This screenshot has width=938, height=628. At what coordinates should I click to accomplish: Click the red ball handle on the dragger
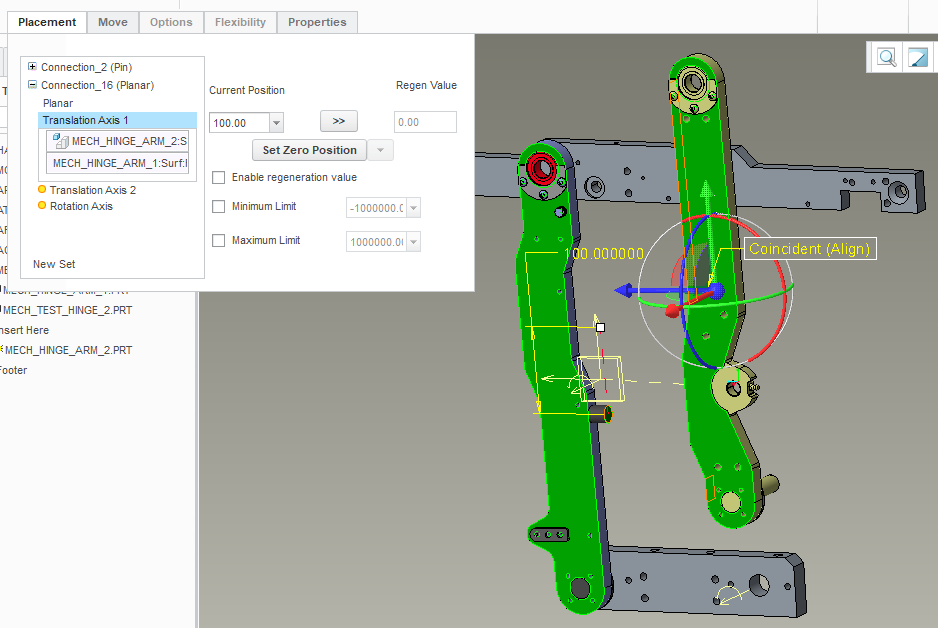click(672, 311)
